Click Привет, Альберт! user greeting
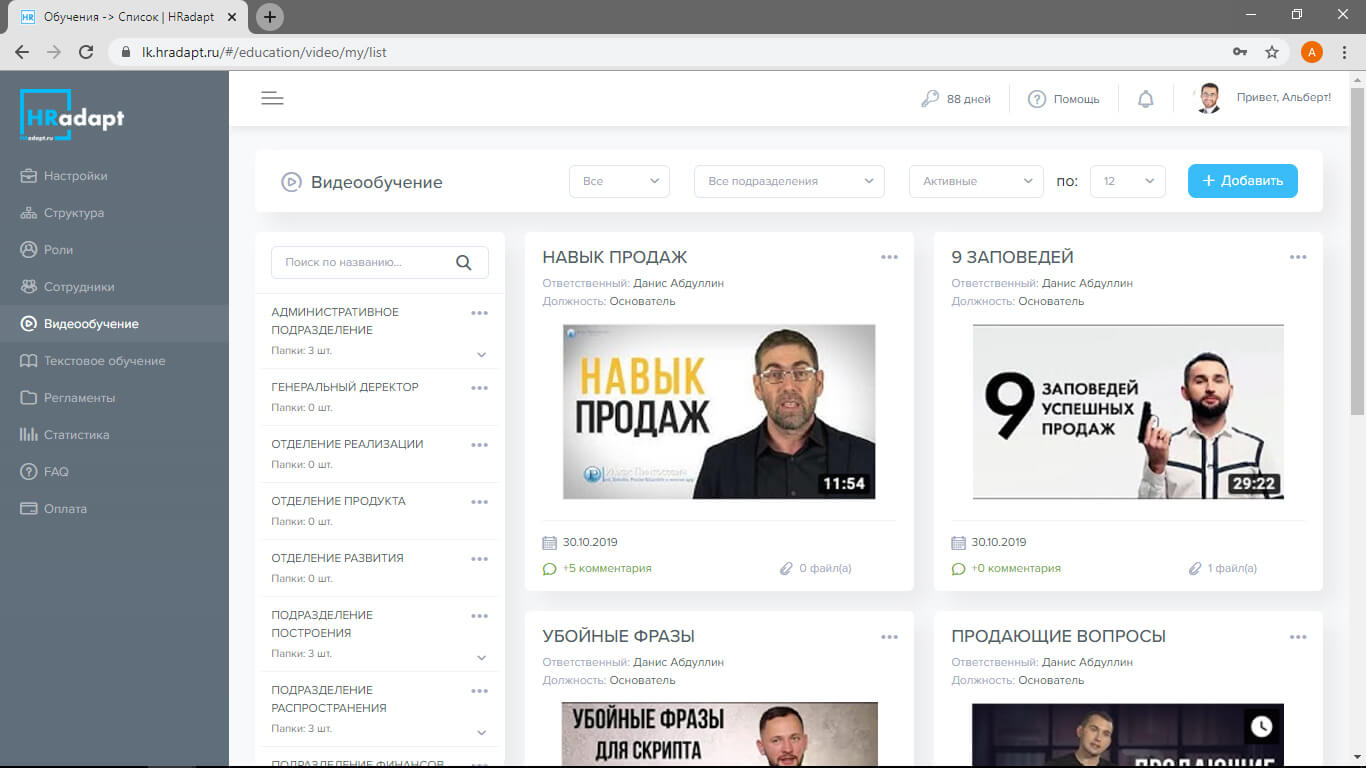Image resolution: width=1366 pixels, height=768 pixels. [x=1284, y=98]
